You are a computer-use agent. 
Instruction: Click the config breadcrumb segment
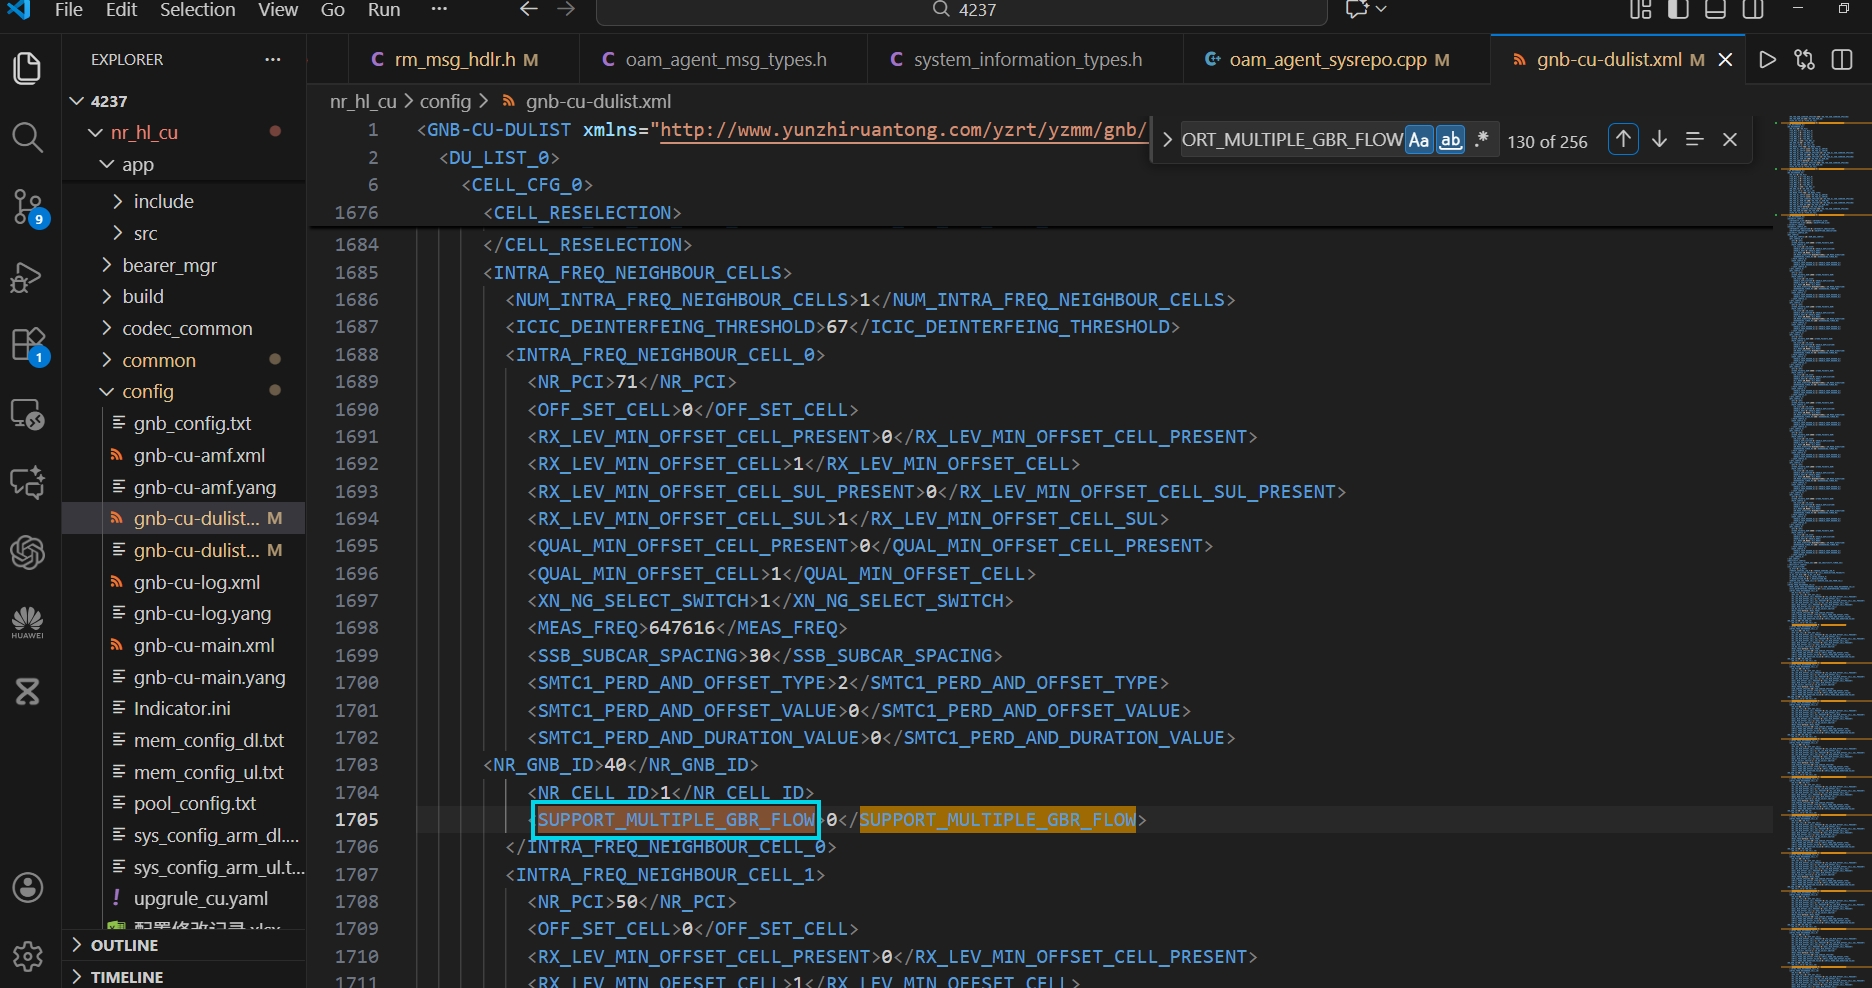coord(445,101)
